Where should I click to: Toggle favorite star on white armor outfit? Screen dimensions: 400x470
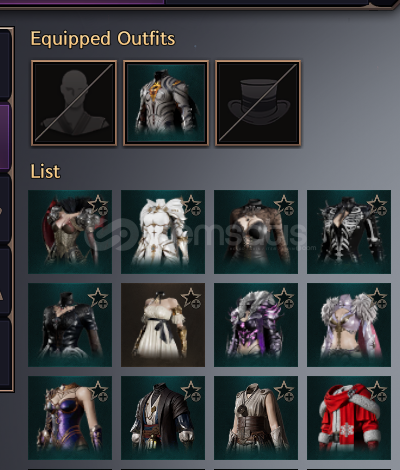[x=192, y=205]
